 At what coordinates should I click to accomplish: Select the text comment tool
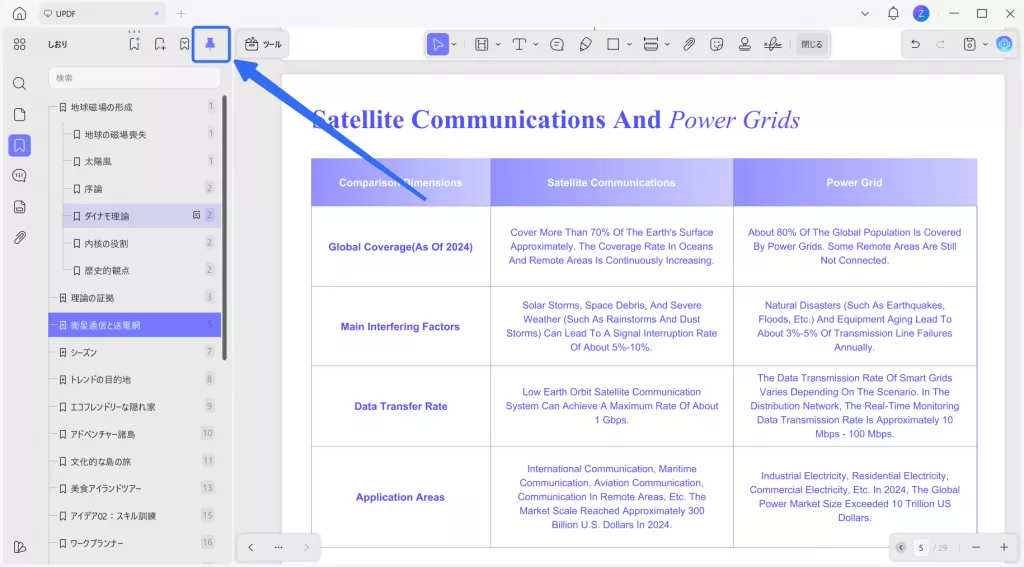[519, 44]
